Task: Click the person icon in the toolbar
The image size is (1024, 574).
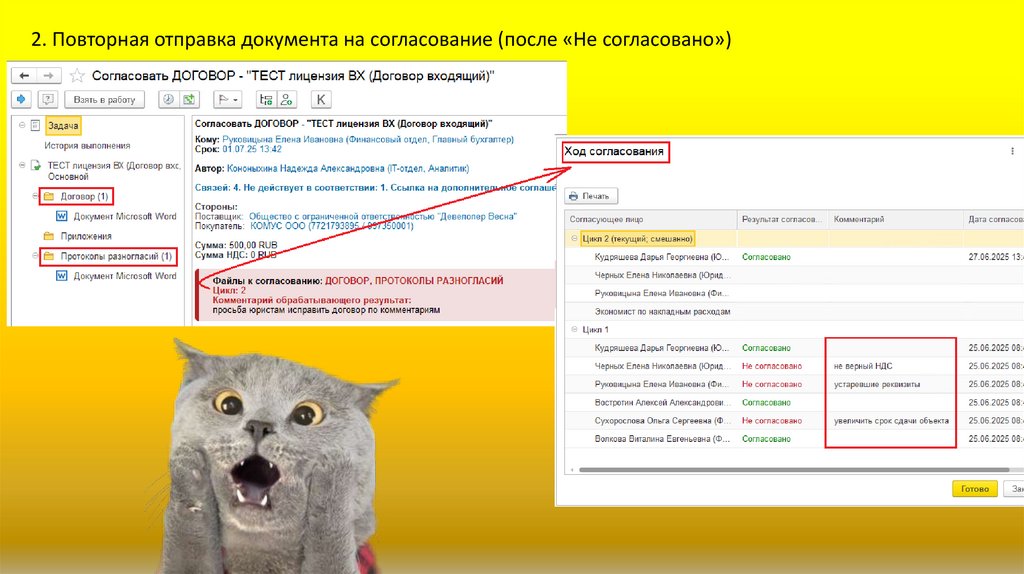Action: [x=286, y=99]
